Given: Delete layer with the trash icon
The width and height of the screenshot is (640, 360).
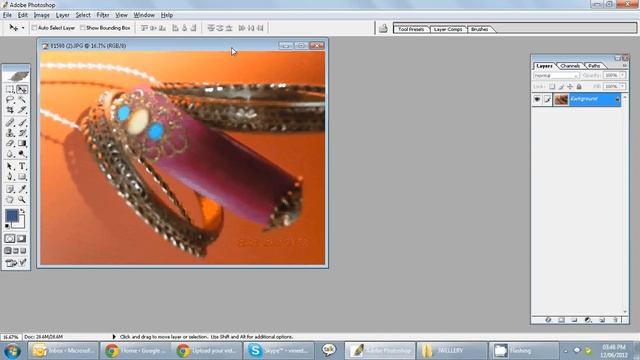Looking at the screenshot, I should pyautogui.click(x=616, y=320).
